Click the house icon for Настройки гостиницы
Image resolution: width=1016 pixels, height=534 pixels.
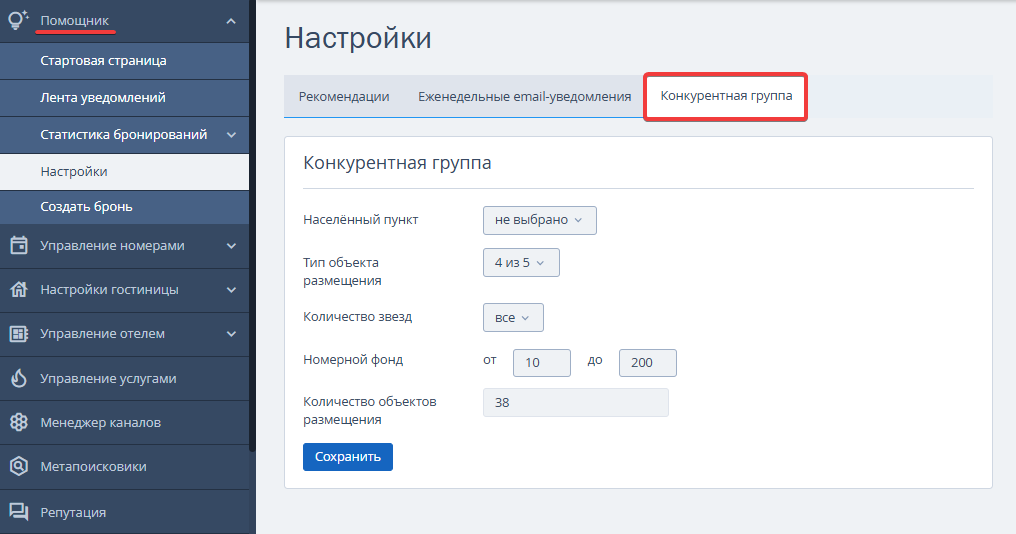point(19,289)
